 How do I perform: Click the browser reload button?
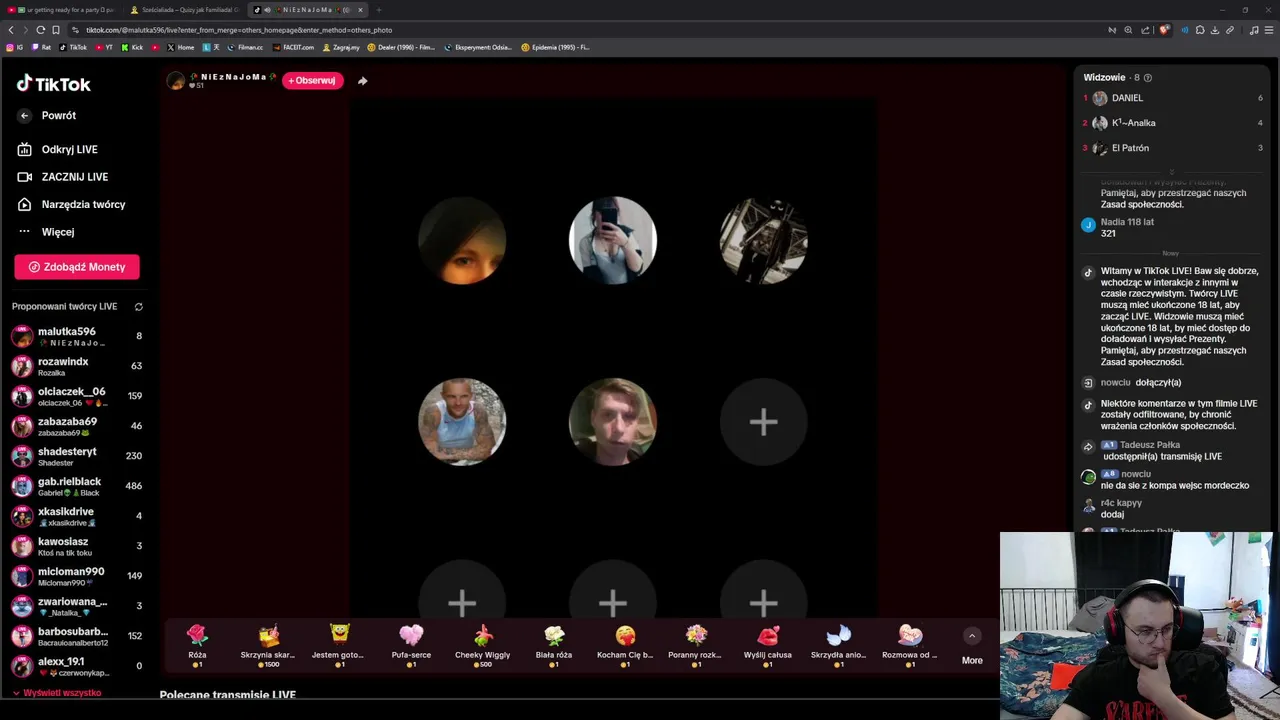coord(40,30)
